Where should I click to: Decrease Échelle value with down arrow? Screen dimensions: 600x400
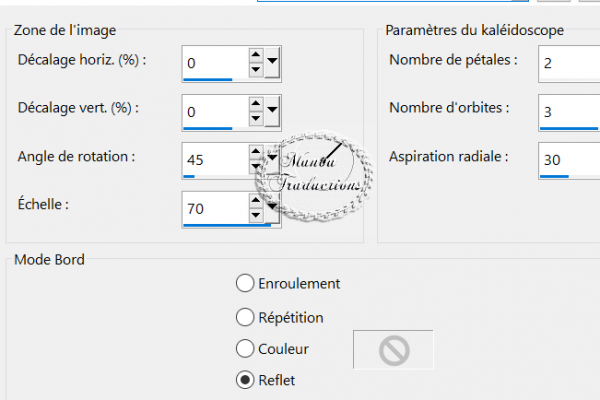click(256, 215)
